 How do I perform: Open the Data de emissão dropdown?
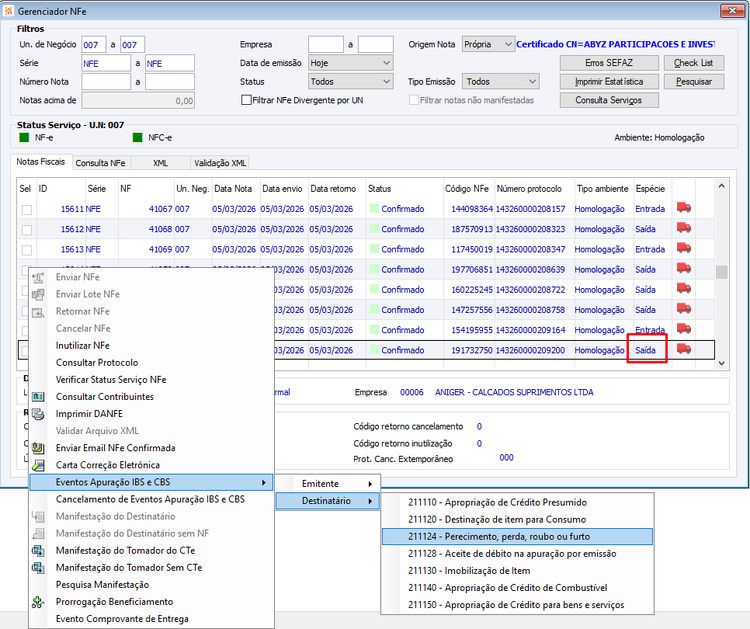coord(351,63)
